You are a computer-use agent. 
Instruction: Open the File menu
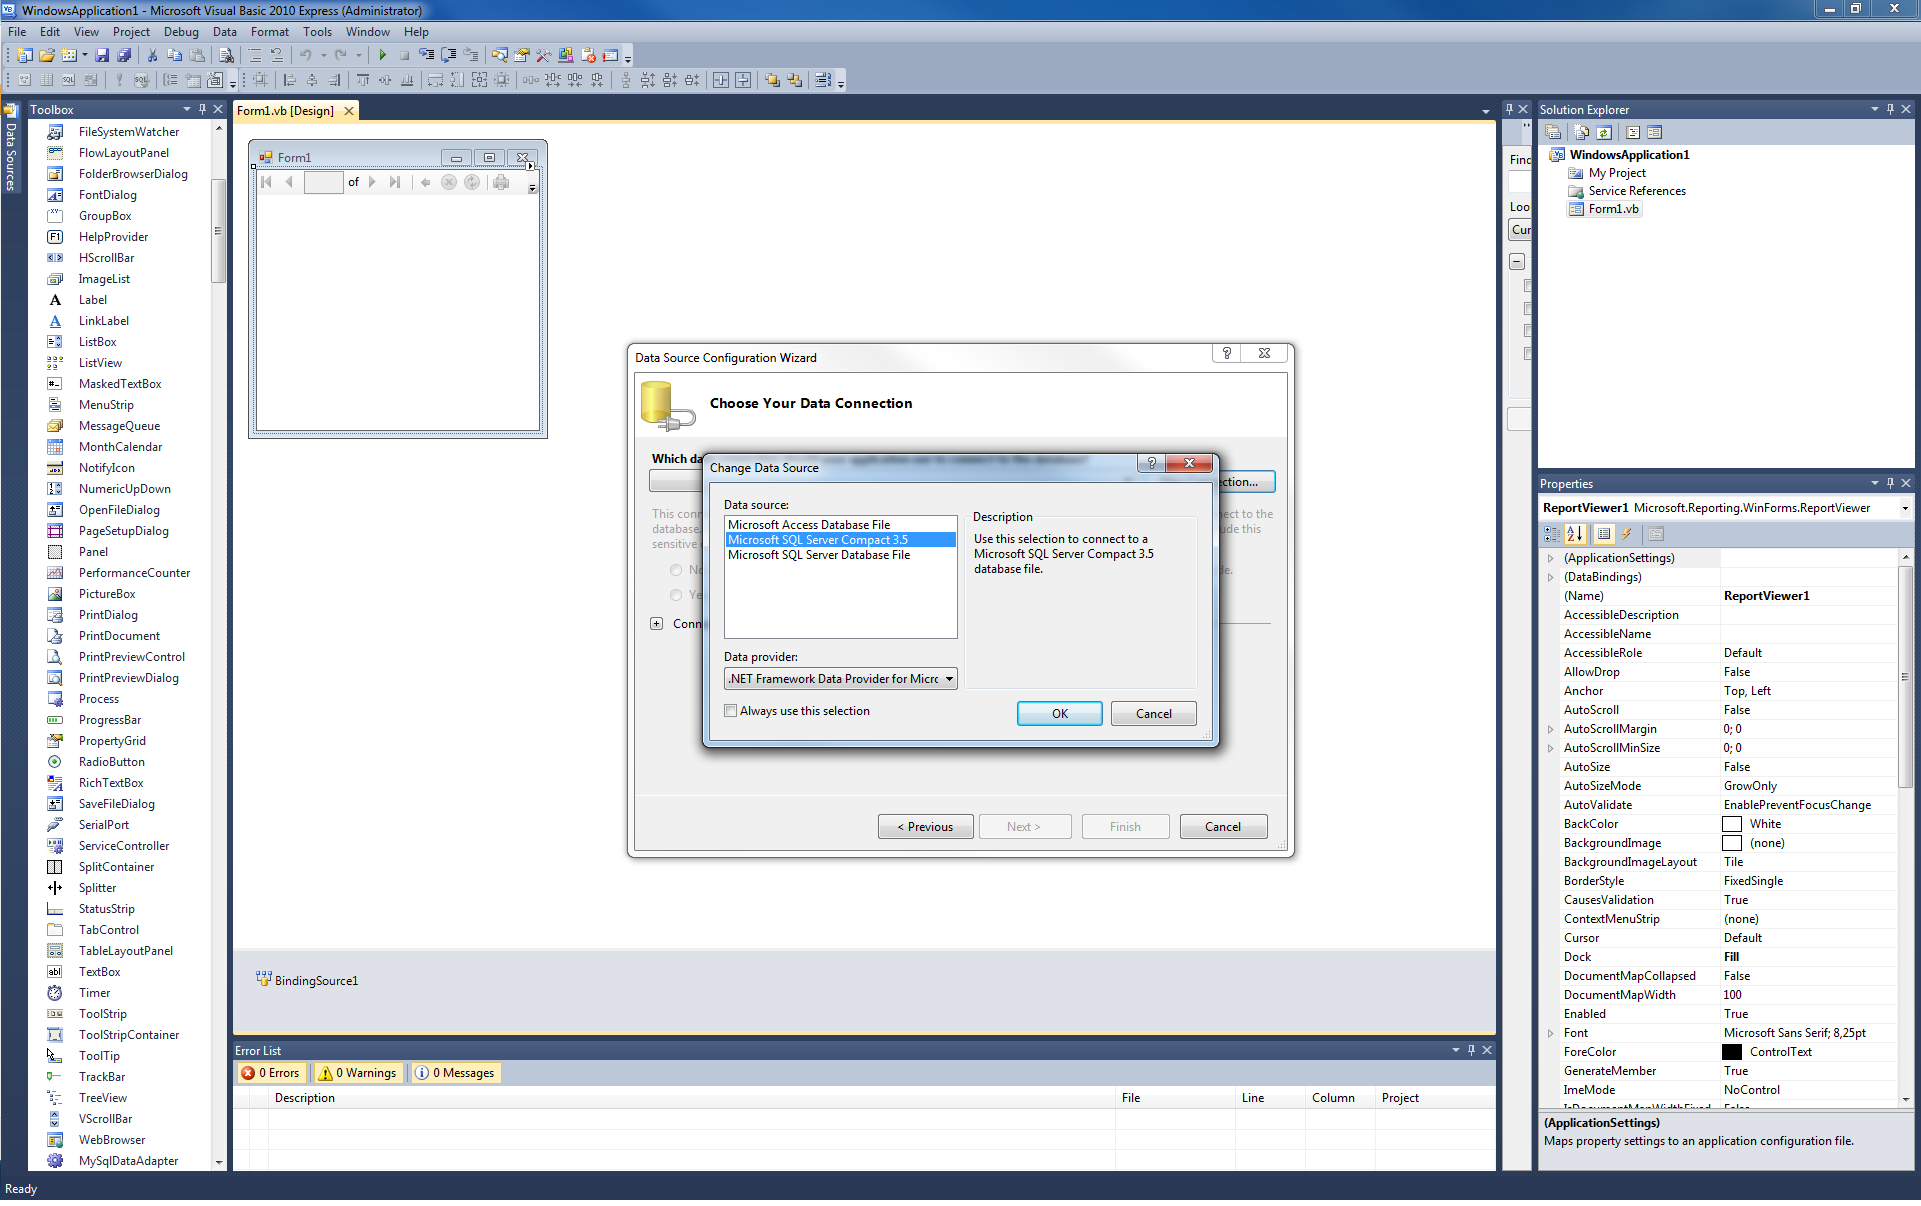[17, 32]
